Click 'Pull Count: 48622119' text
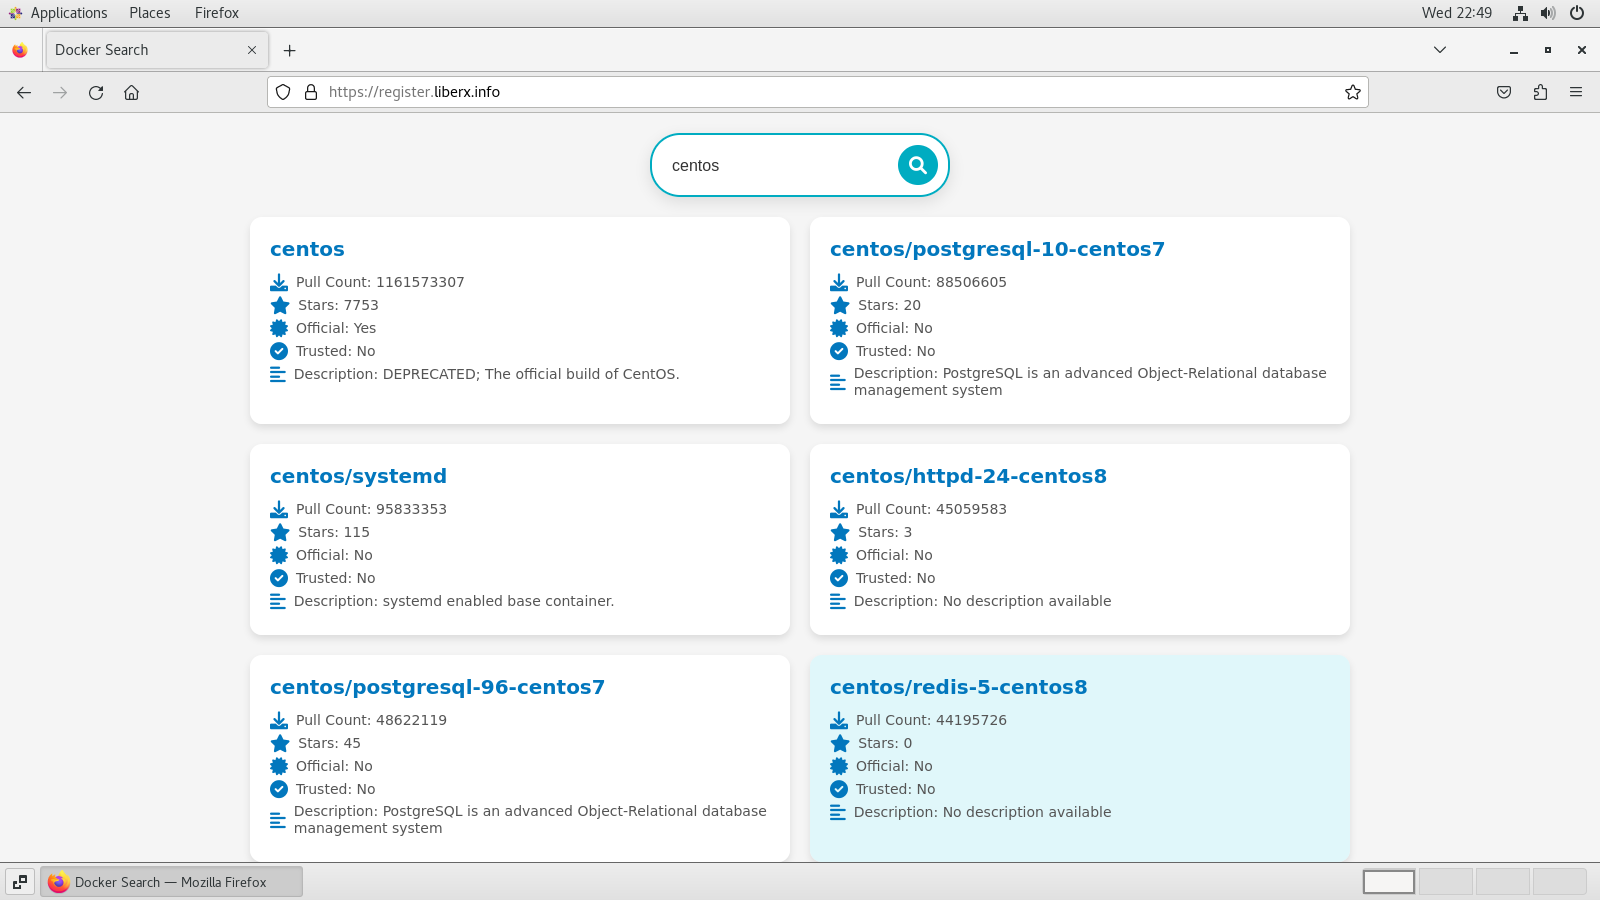Viewport: 1600px width, 900px height. [x=371, y=720]
